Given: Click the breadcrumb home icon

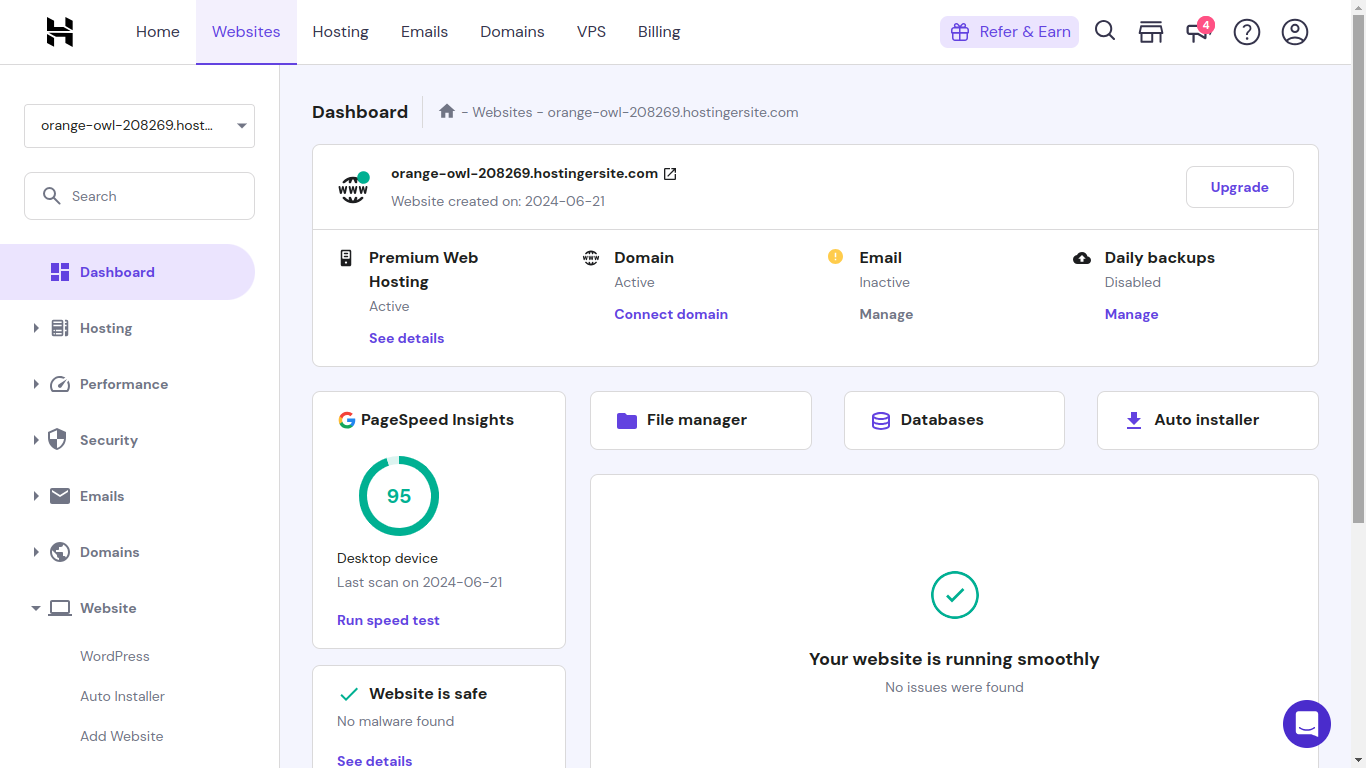Looking at the screenshot, I should (x=447, y=112).
